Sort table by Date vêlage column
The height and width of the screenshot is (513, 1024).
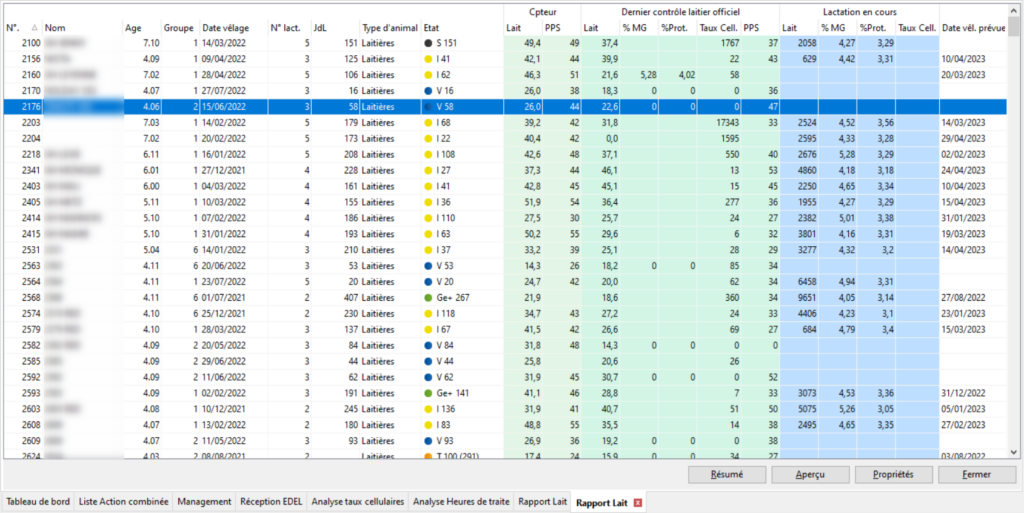pyautogui.click(x=232, y=28)
